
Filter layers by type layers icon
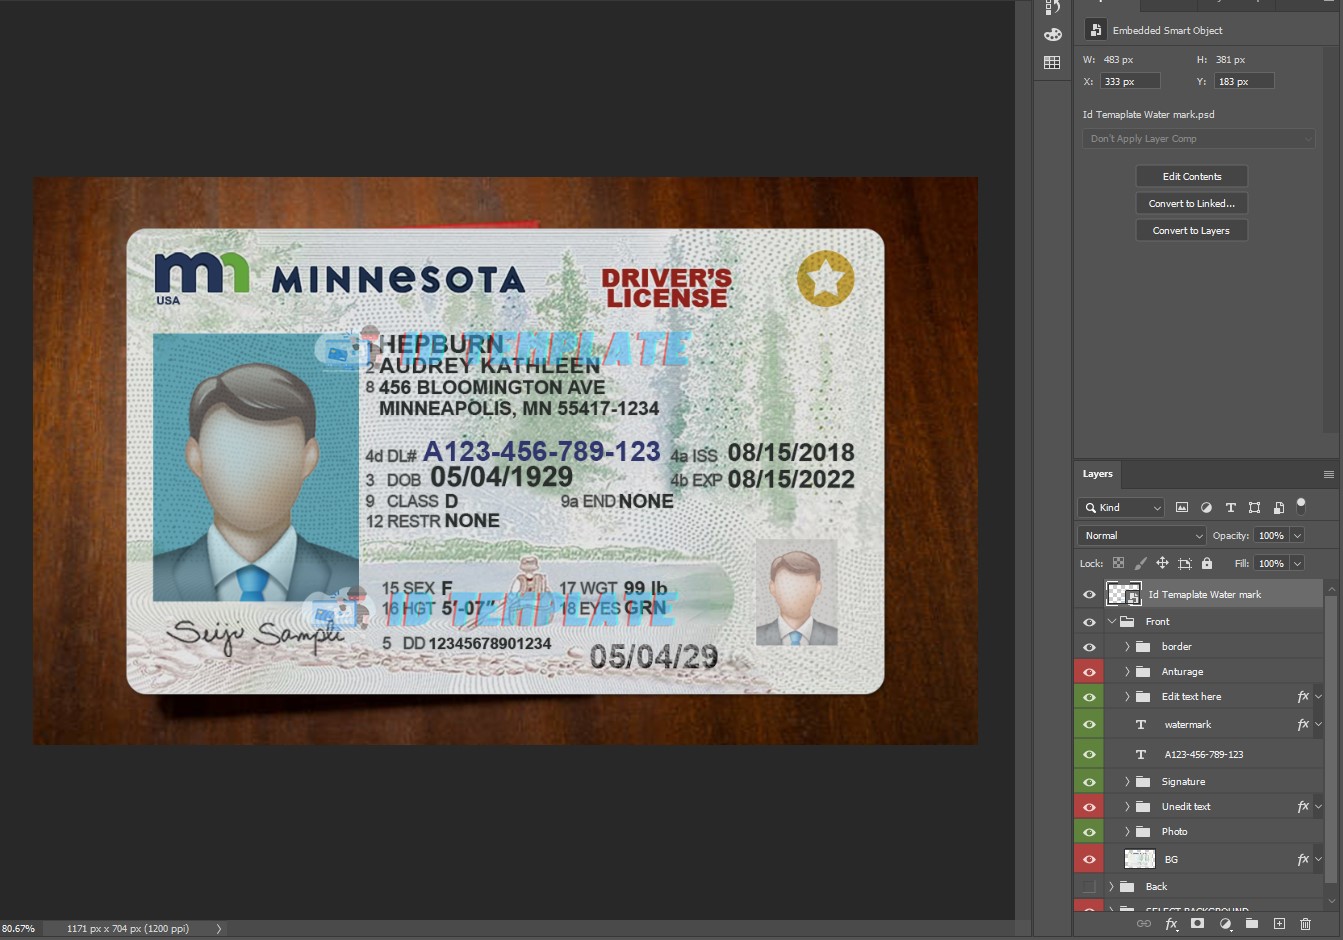coord(1231,508)
